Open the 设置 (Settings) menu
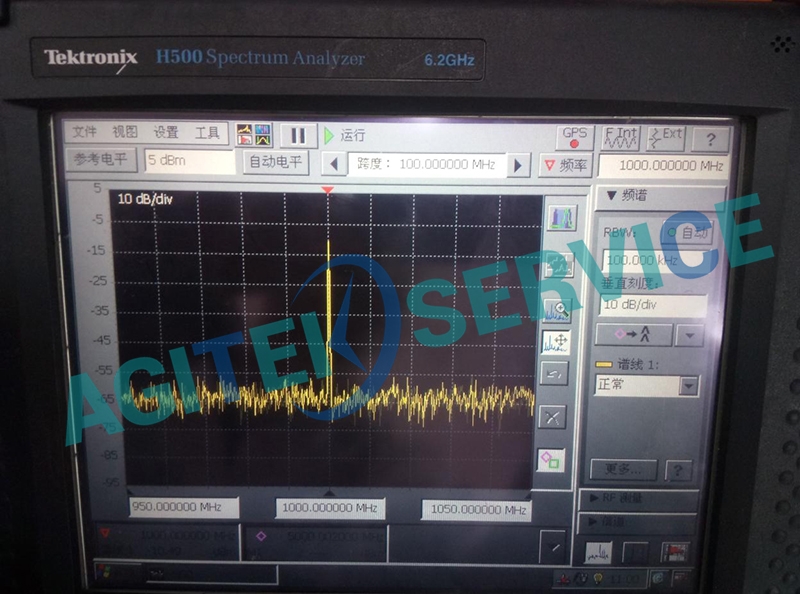This screenshot has width=800, height=594. 166,133
